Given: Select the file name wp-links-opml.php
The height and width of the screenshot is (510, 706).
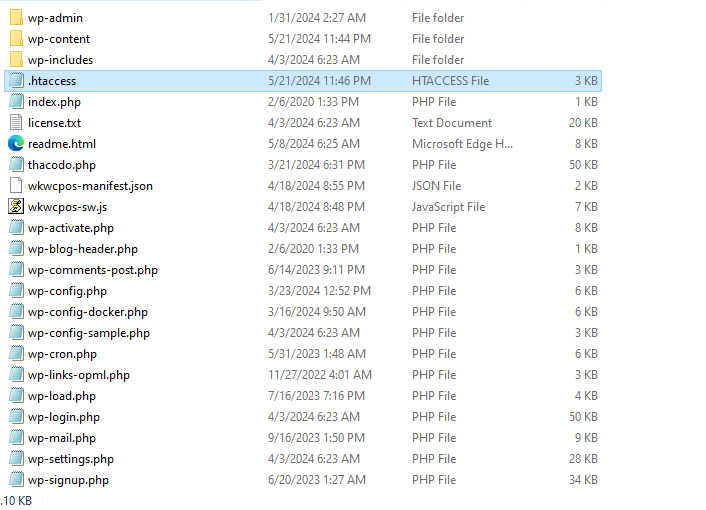Looking at the screenshot, I should click(x=79, y=375).
